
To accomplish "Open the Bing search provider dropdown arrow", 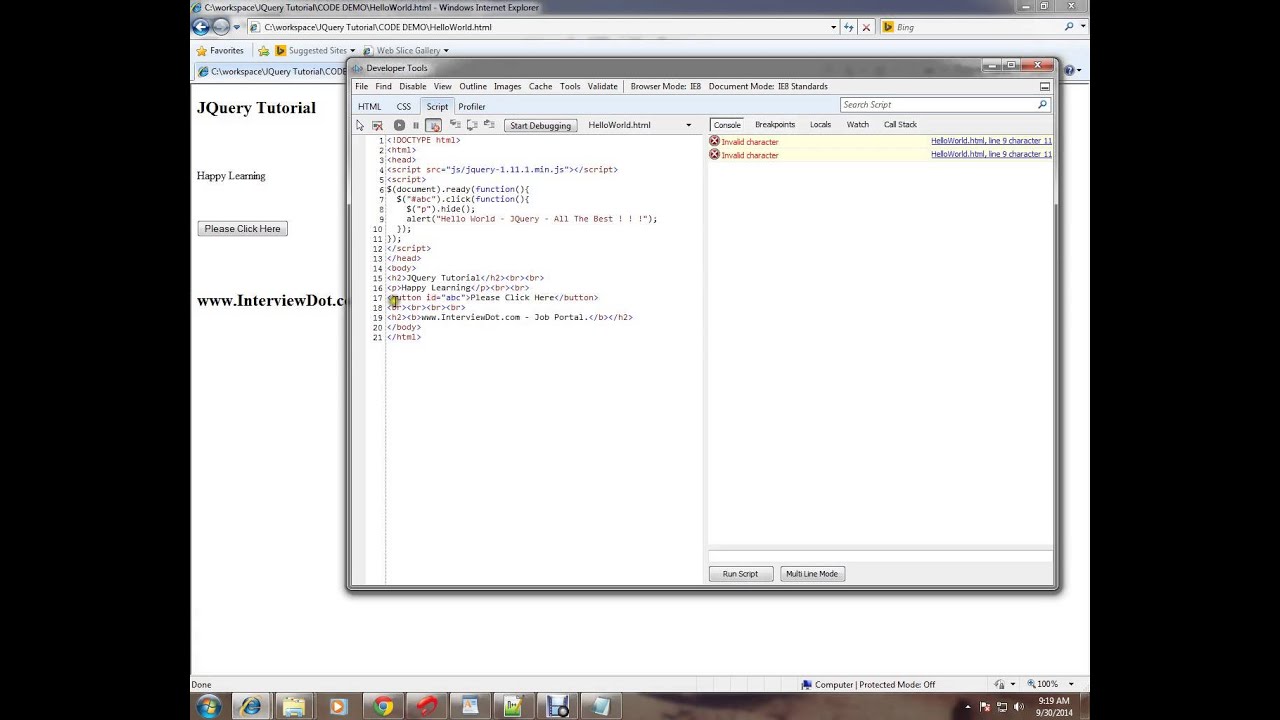I will point(1083,27).
